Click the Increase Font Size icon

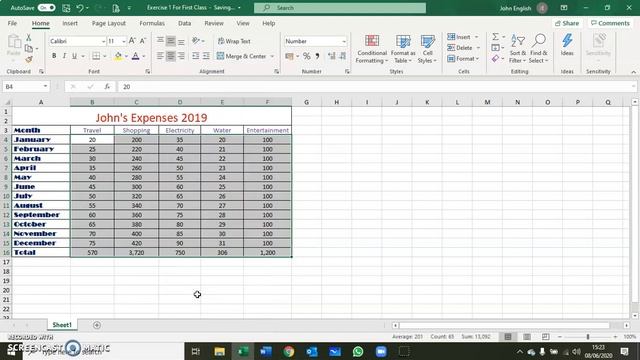[x=132, y=41]
